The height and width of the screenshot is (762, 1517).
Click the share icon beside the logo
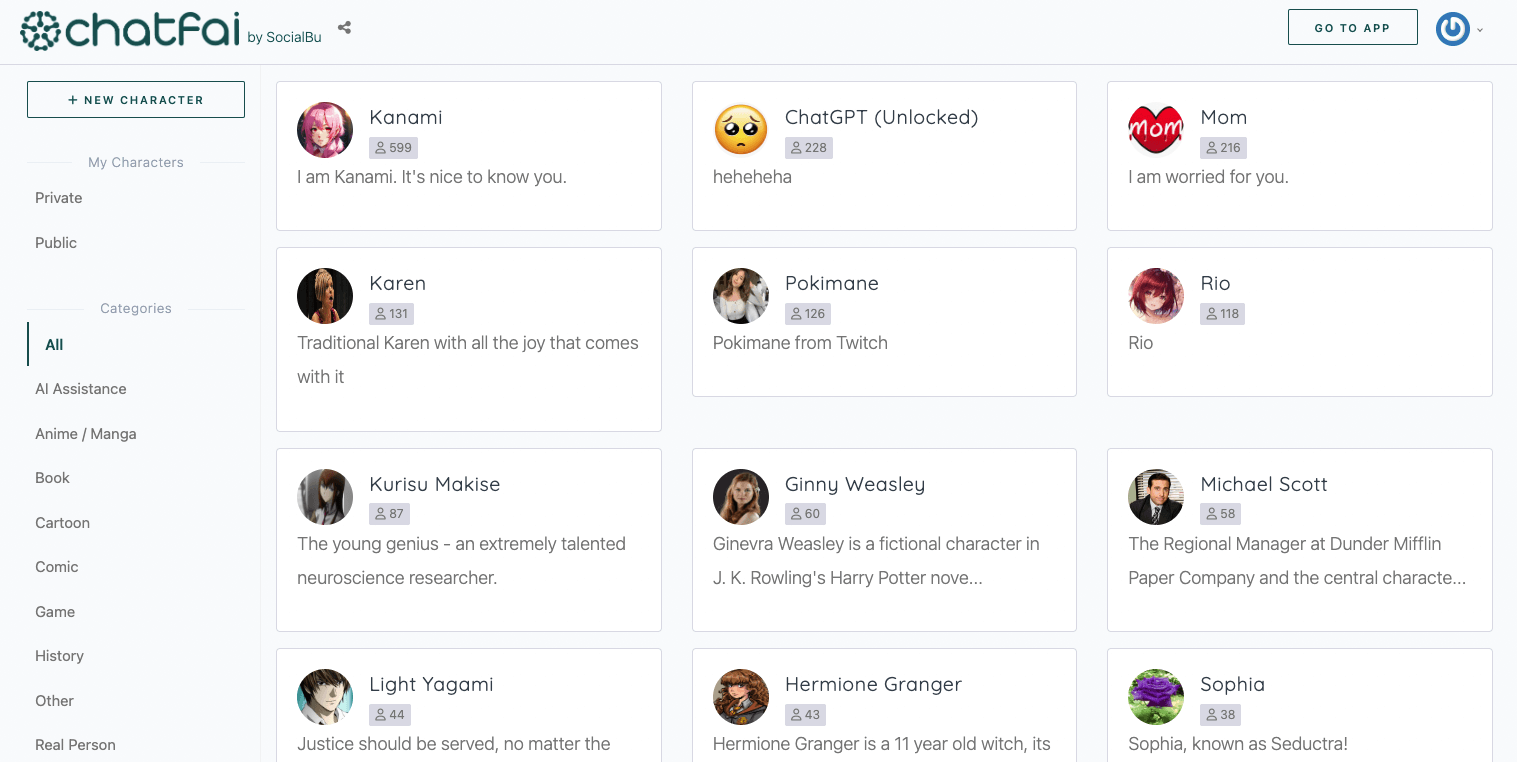(x=344, y=28)
